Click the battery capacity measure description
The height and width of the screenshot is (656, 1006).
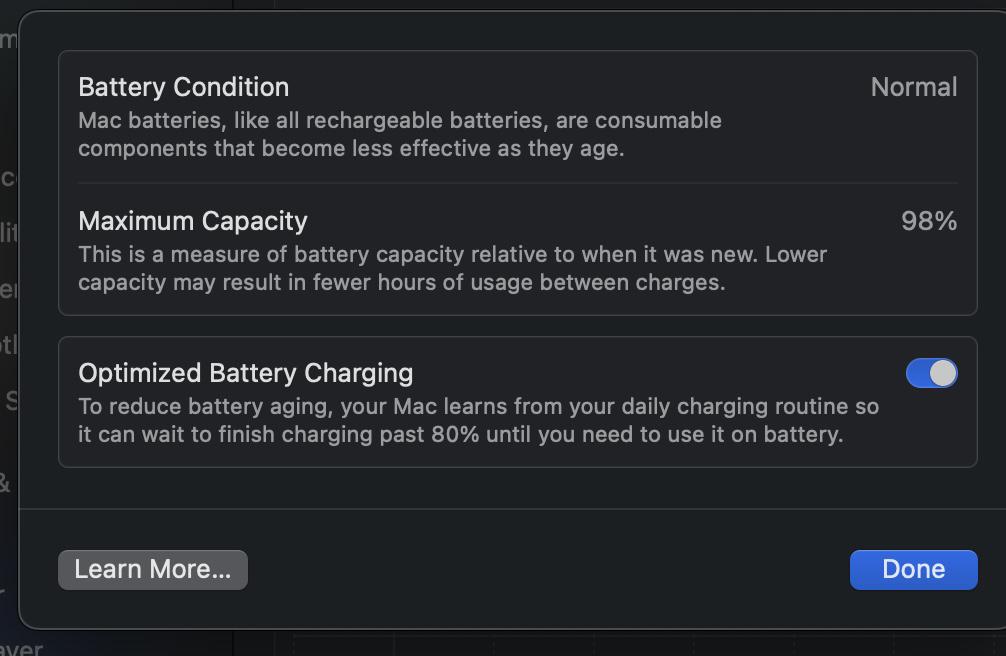pyautogui.click(x=452, y=268)
